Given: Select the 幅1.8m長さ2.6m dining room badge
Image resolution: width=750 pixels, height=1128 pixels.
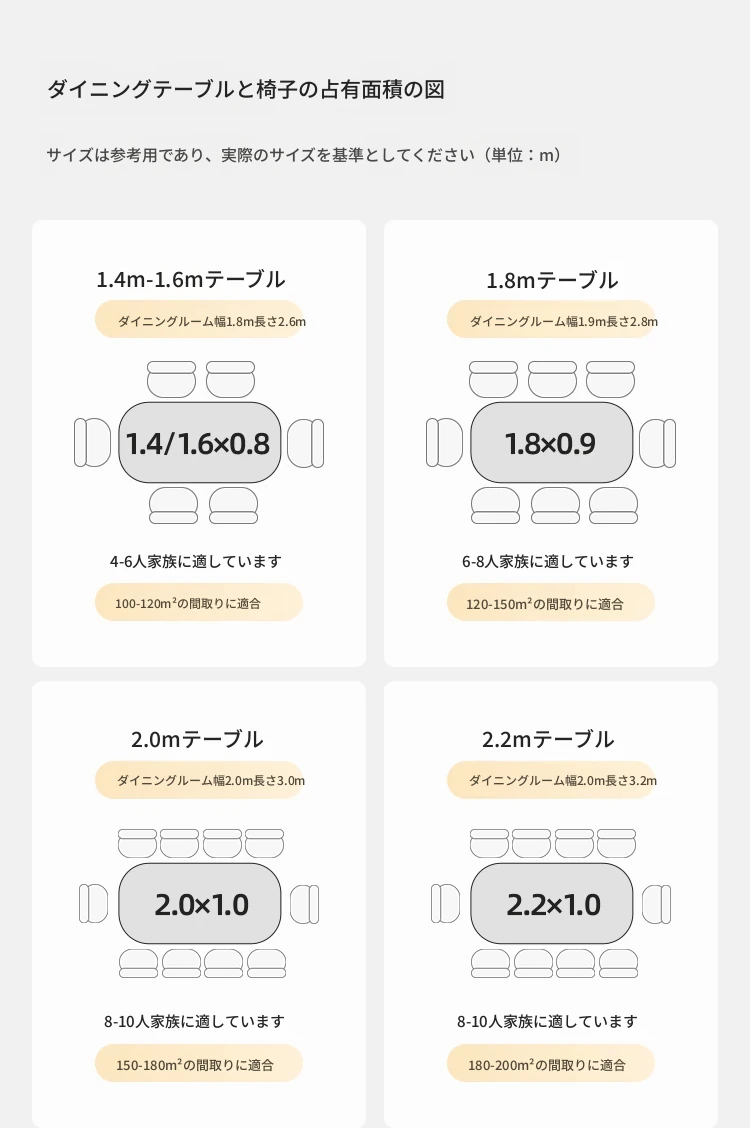Looking at the screenshot, I should [x=199, y=319].
